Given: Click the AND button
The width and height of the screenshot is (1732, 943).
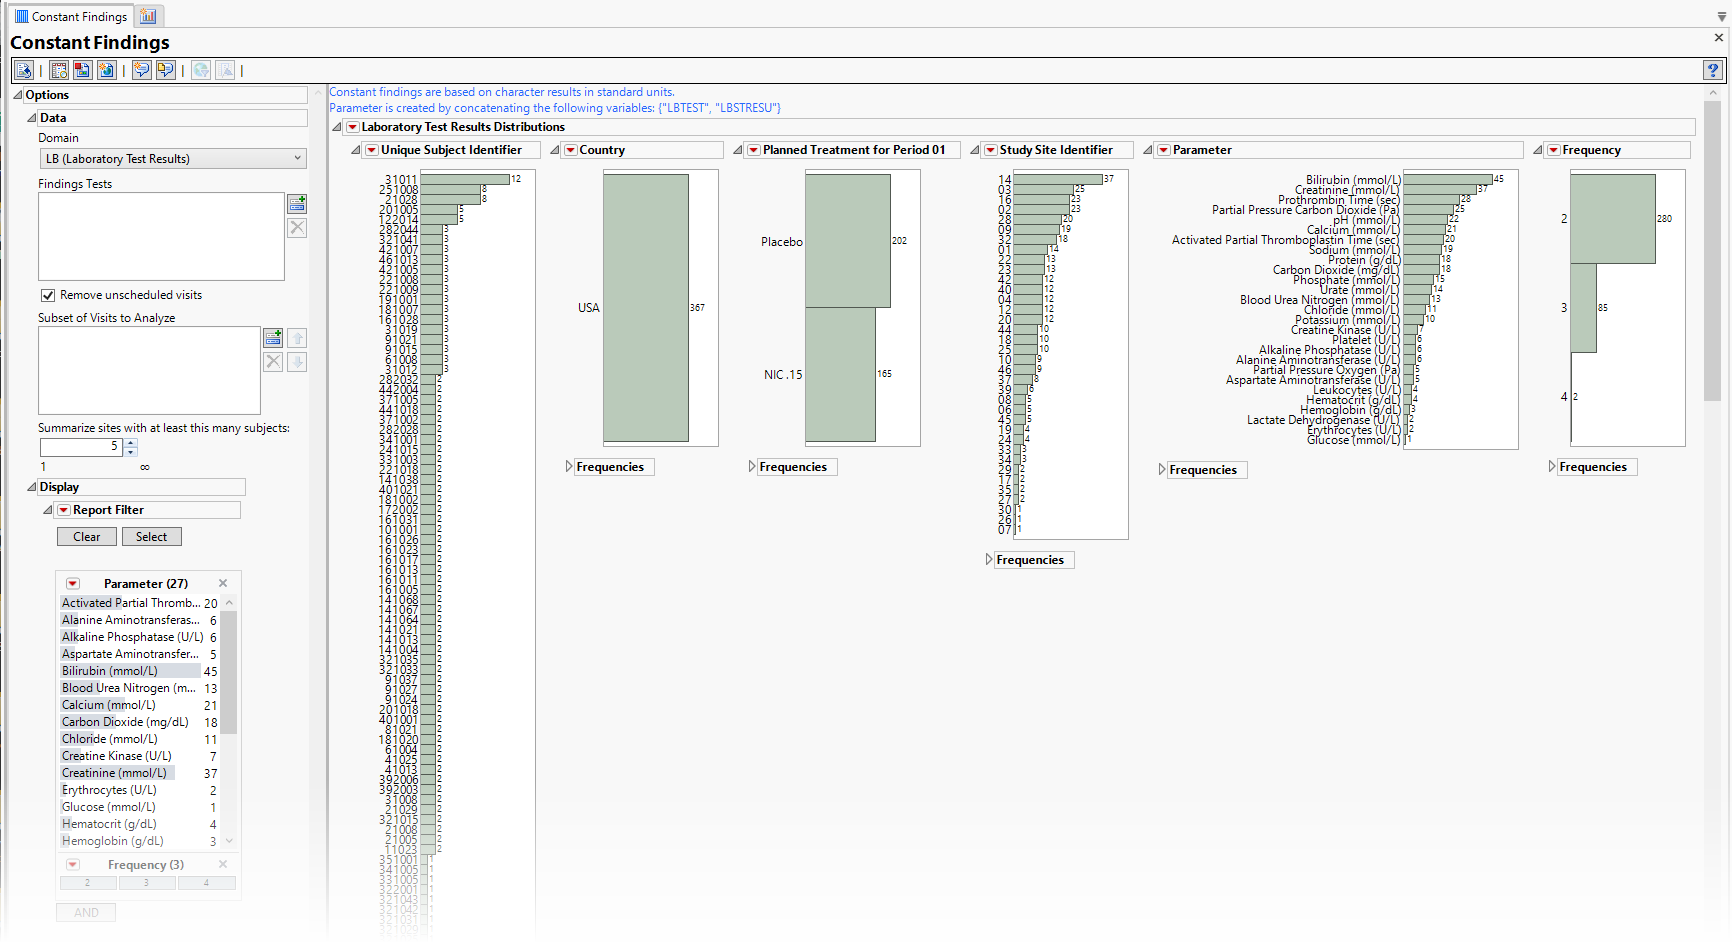Looking at the screenshot, I should tap(86, 913).
